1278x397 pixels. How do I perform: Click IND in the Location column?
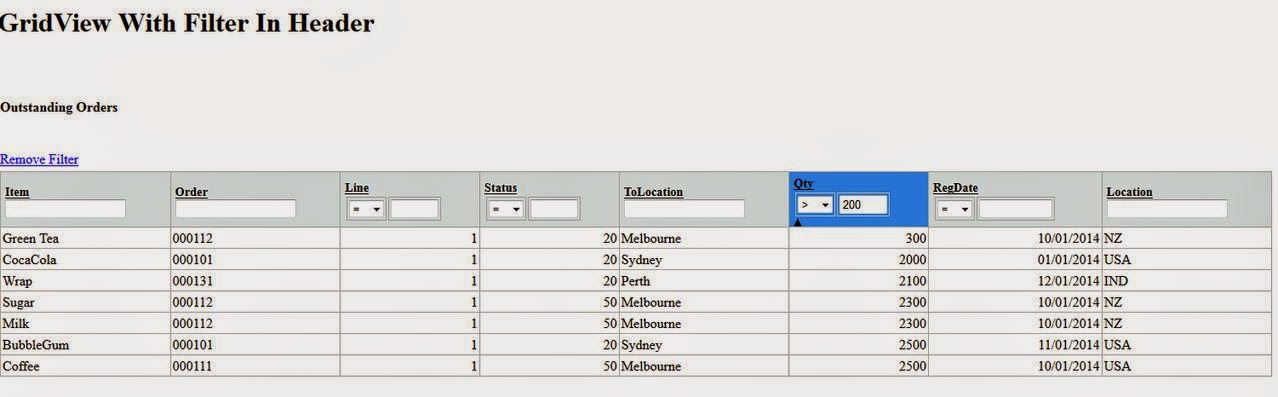pyautogui.click(x=1116, y=281)
